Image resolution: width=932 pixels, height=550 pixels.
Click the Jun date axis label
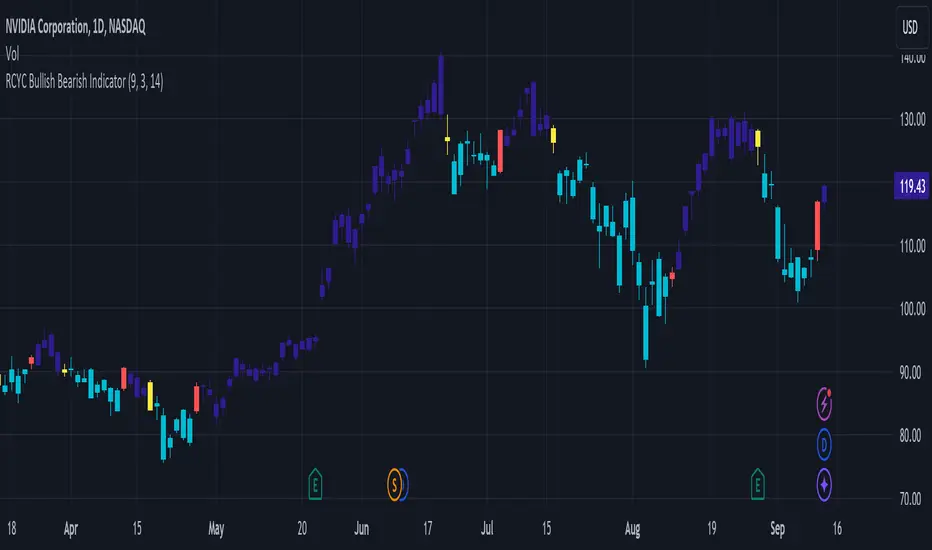[x=361, y=529]
